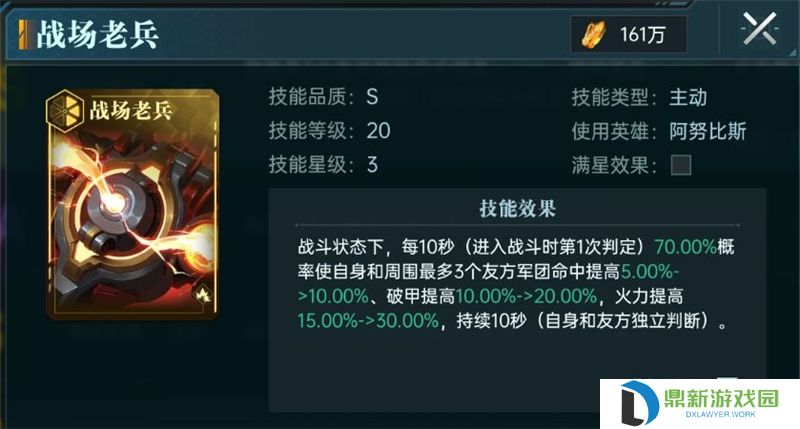The height and width of the screenshot is (429, 800).
Task: Click the 主动 skill type label
Action: tap(688, 97)
